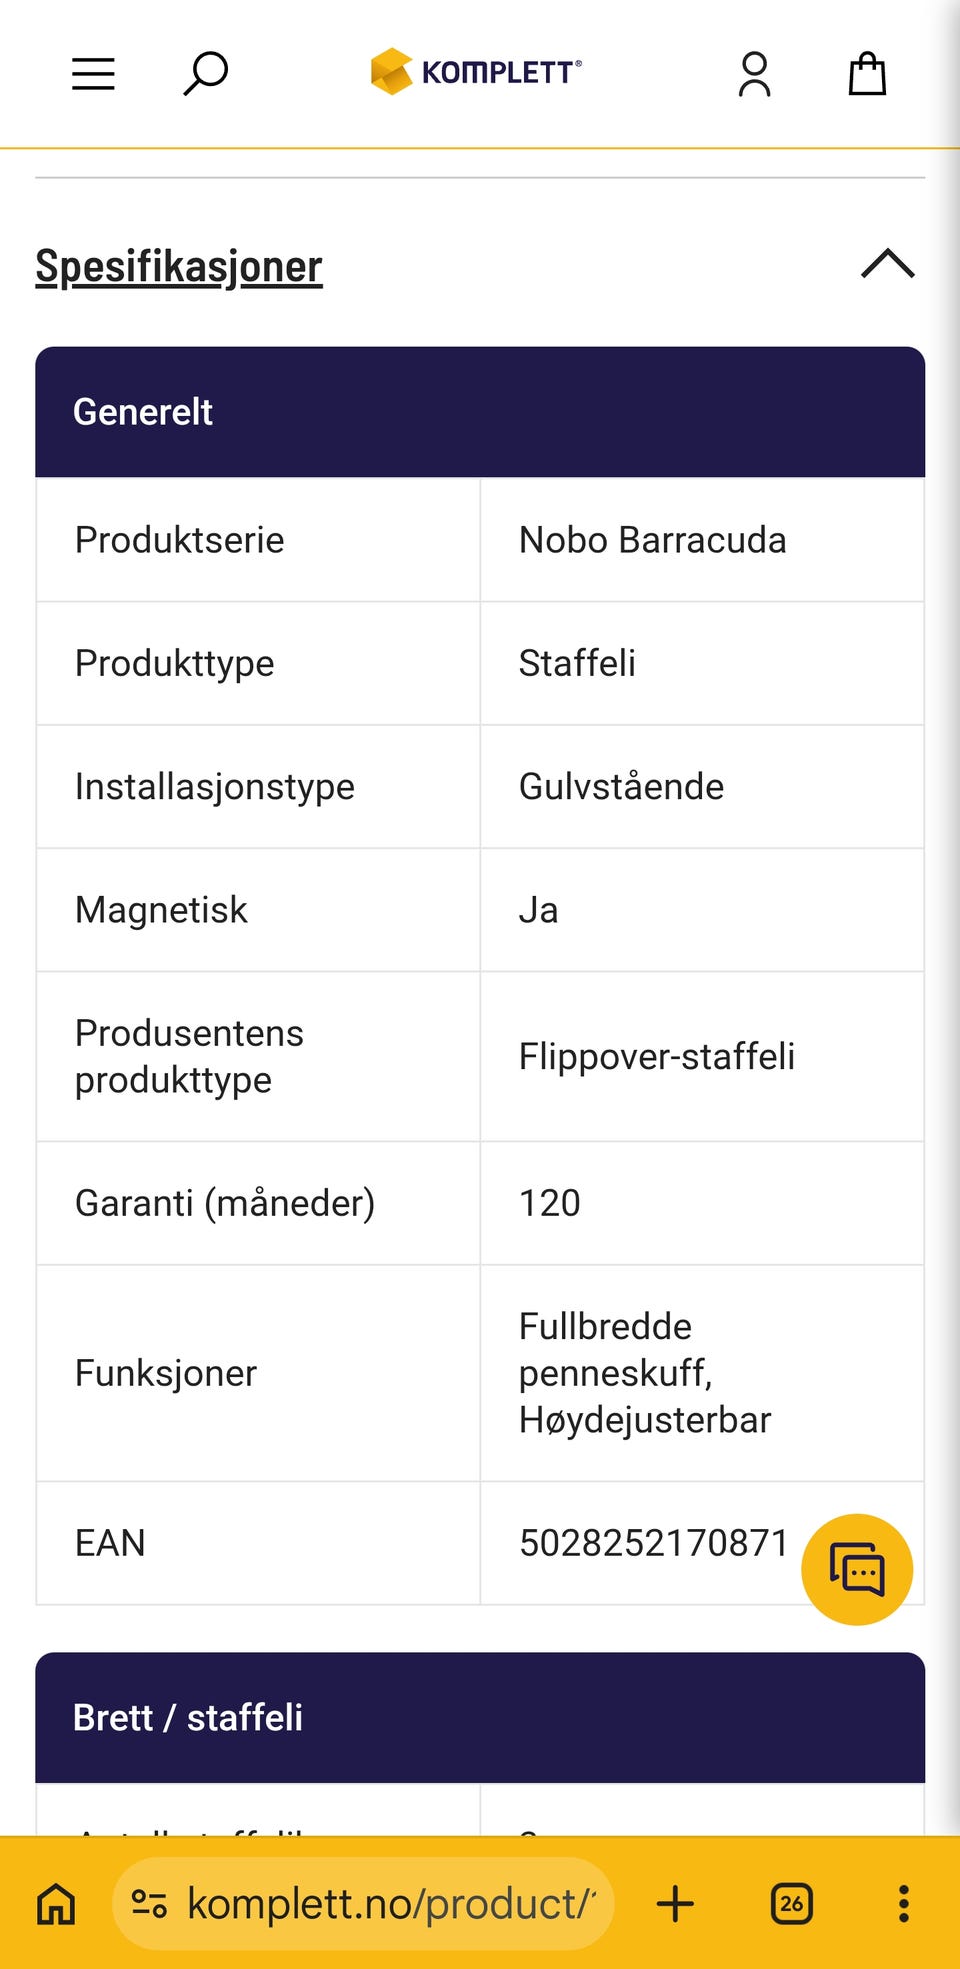The height and width of the screenshot is (1969, 960).
Task: Tap the browser home icon
Action: pos(56,1904)
